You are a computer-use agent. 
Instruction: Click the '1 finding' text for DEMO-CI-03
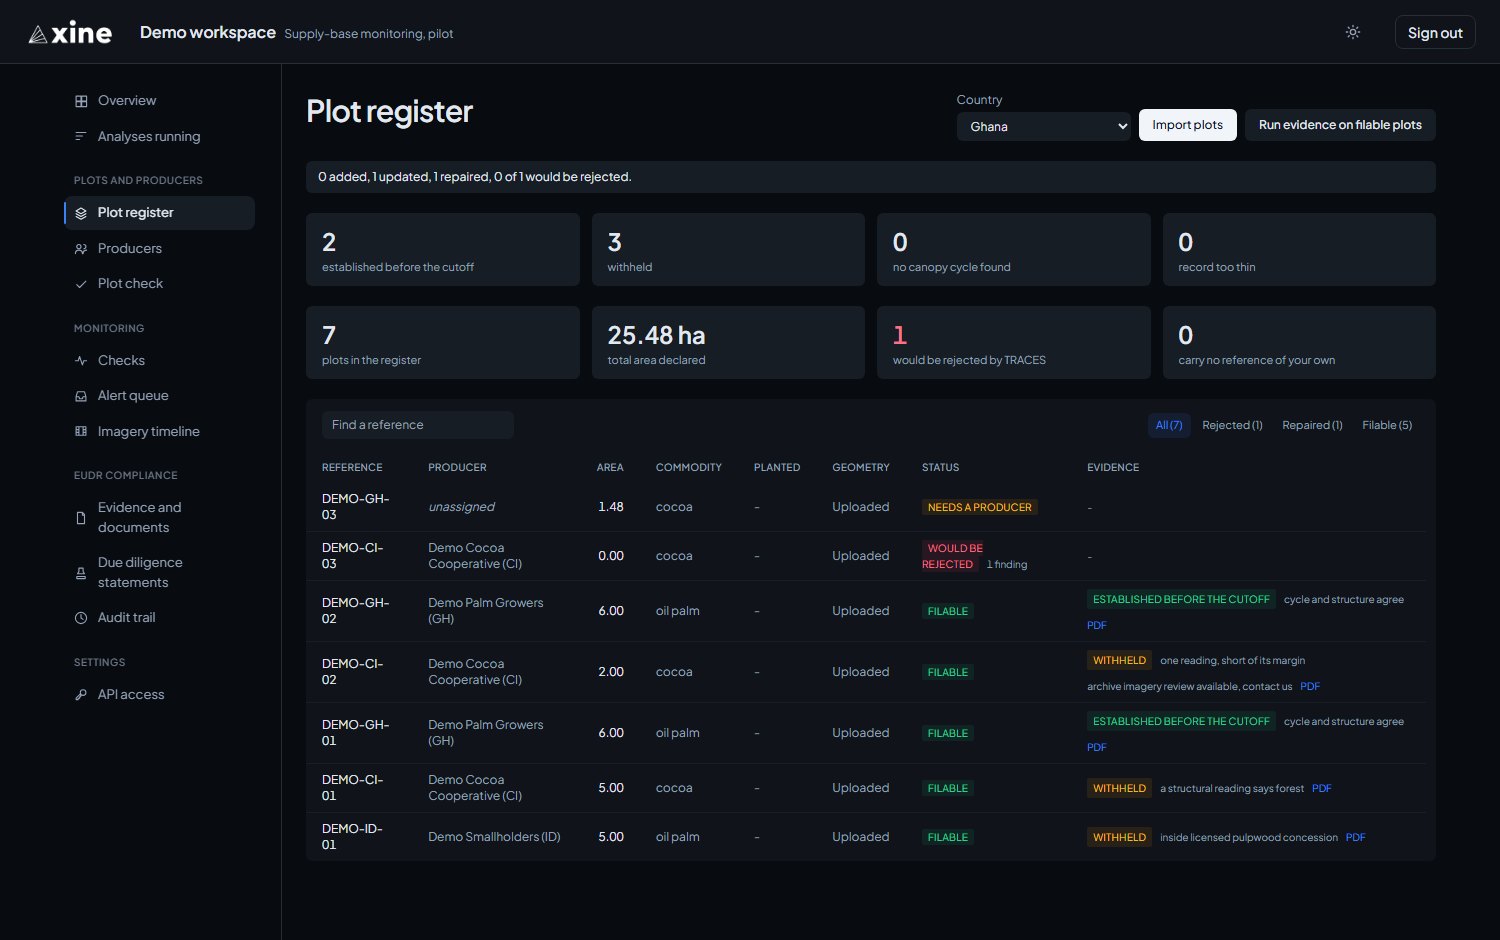pyautogui.click(x=1007, y=565)
